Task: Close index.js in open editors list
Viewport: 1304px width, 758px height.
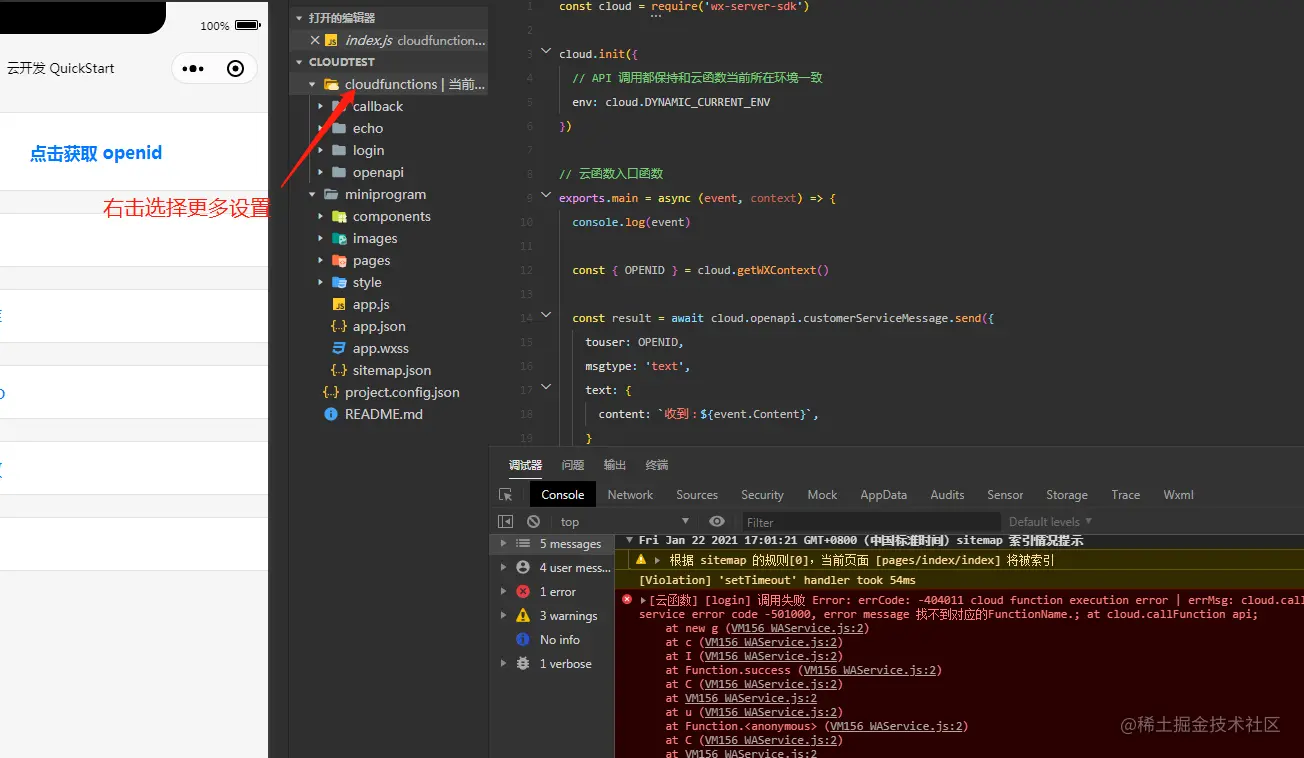Action: pyautogui.click(x=315, y=41)
